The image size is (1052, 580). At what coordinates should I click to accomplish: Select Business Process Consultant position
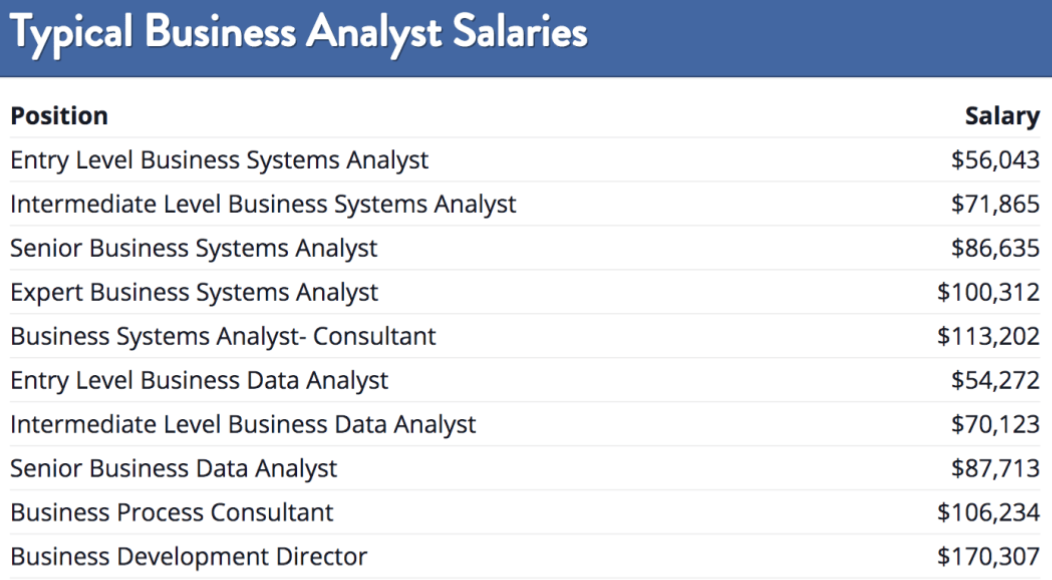pos(172,513)
